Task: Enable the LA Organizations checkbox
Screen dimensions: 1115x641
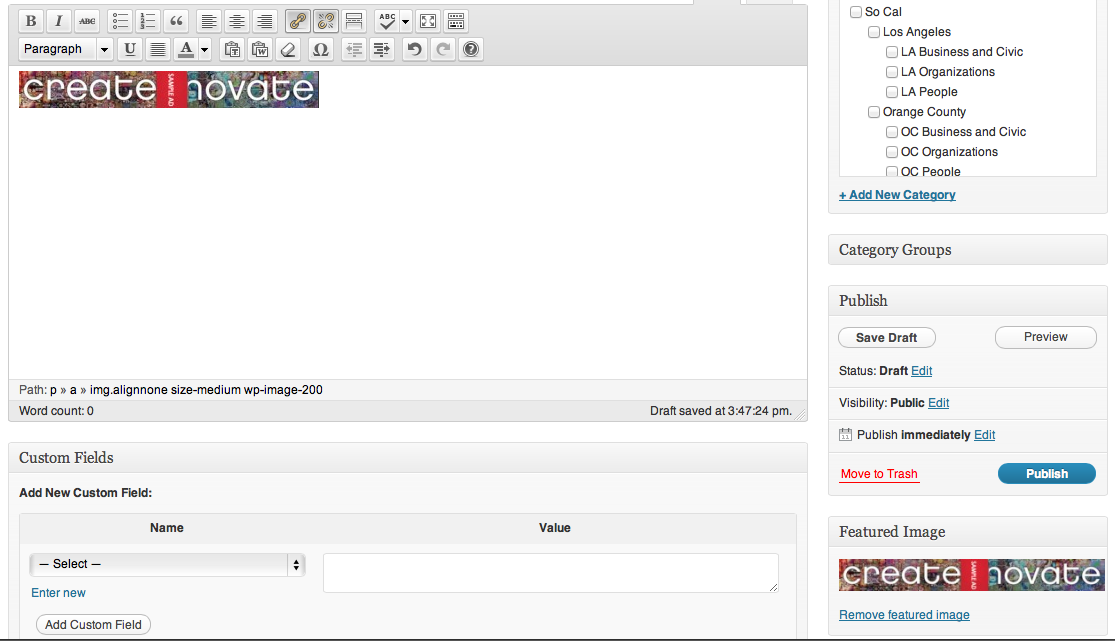Action: [x=892, y=72]
